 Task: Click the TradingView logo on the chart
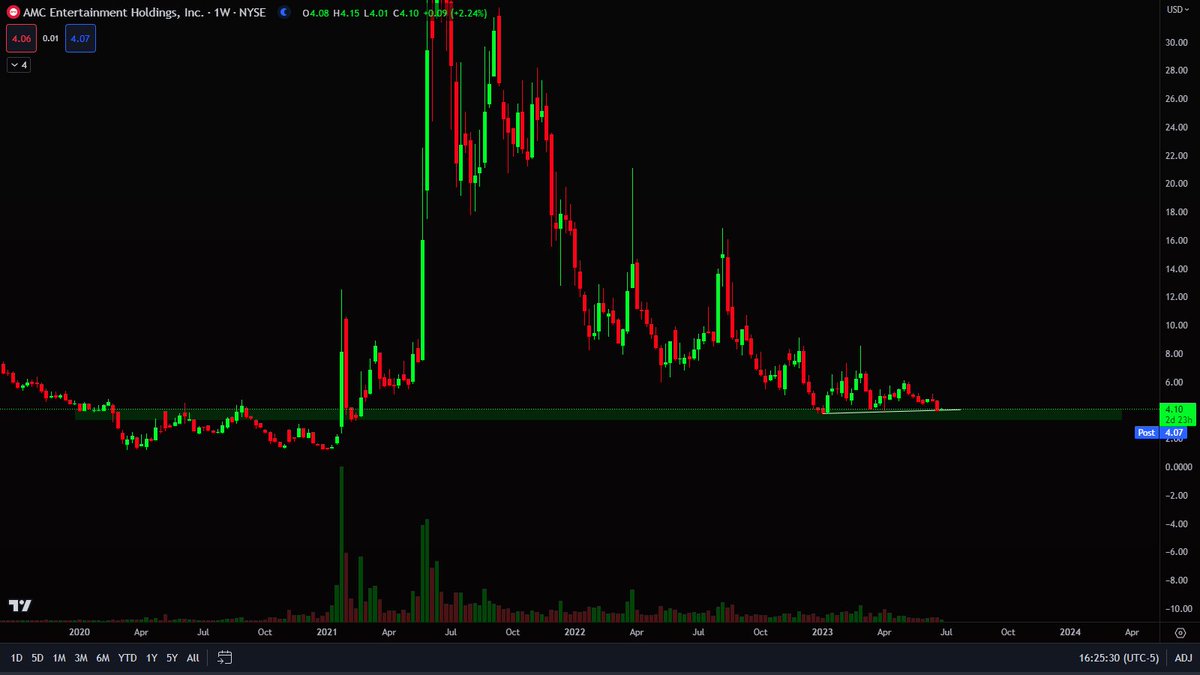pos(19,606)
